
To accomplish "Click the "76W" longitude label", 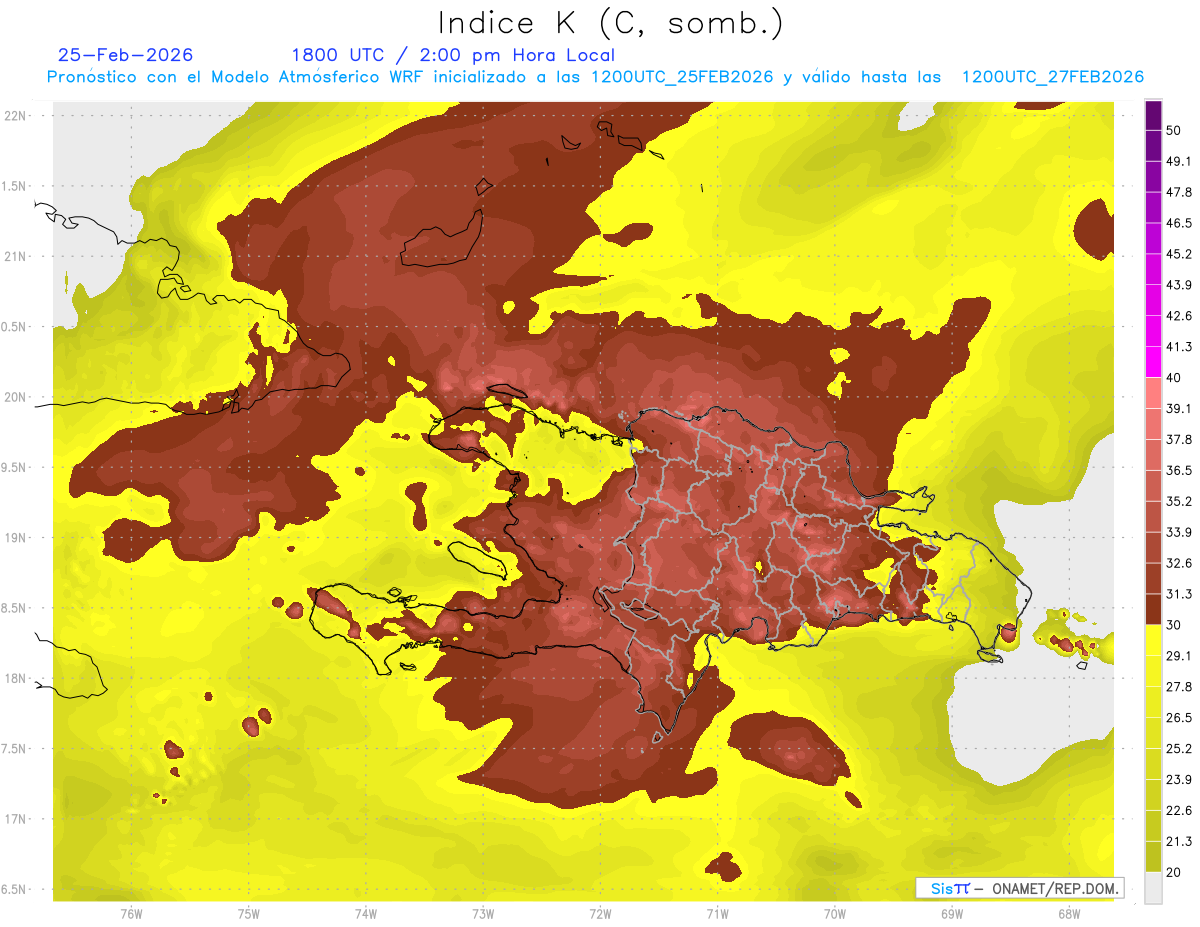I will [x=131, y=914].
